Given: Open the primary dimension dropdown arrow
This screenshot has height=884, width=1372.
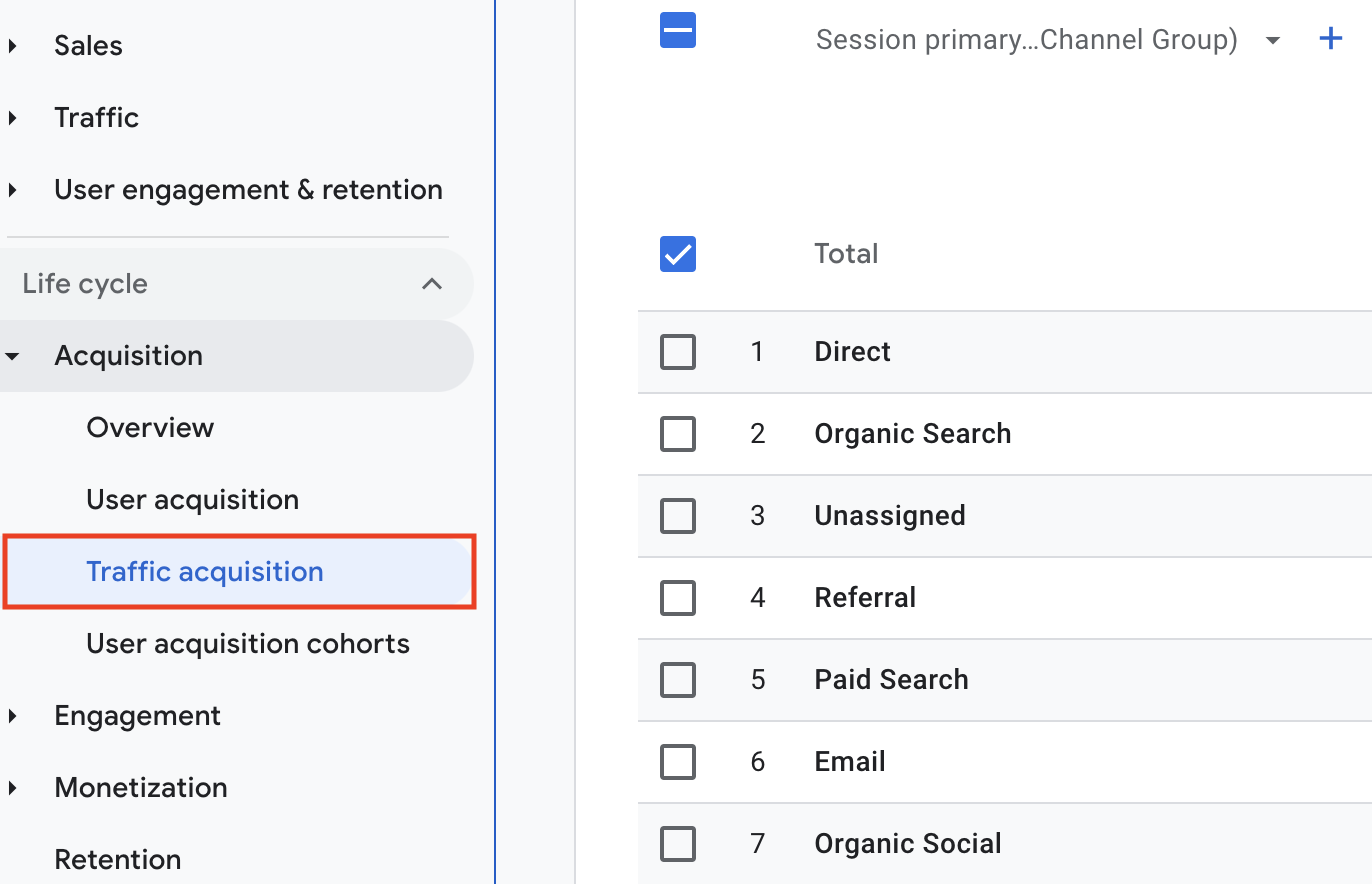Looking at the screenshot, I should click(x=1273, y=41).
